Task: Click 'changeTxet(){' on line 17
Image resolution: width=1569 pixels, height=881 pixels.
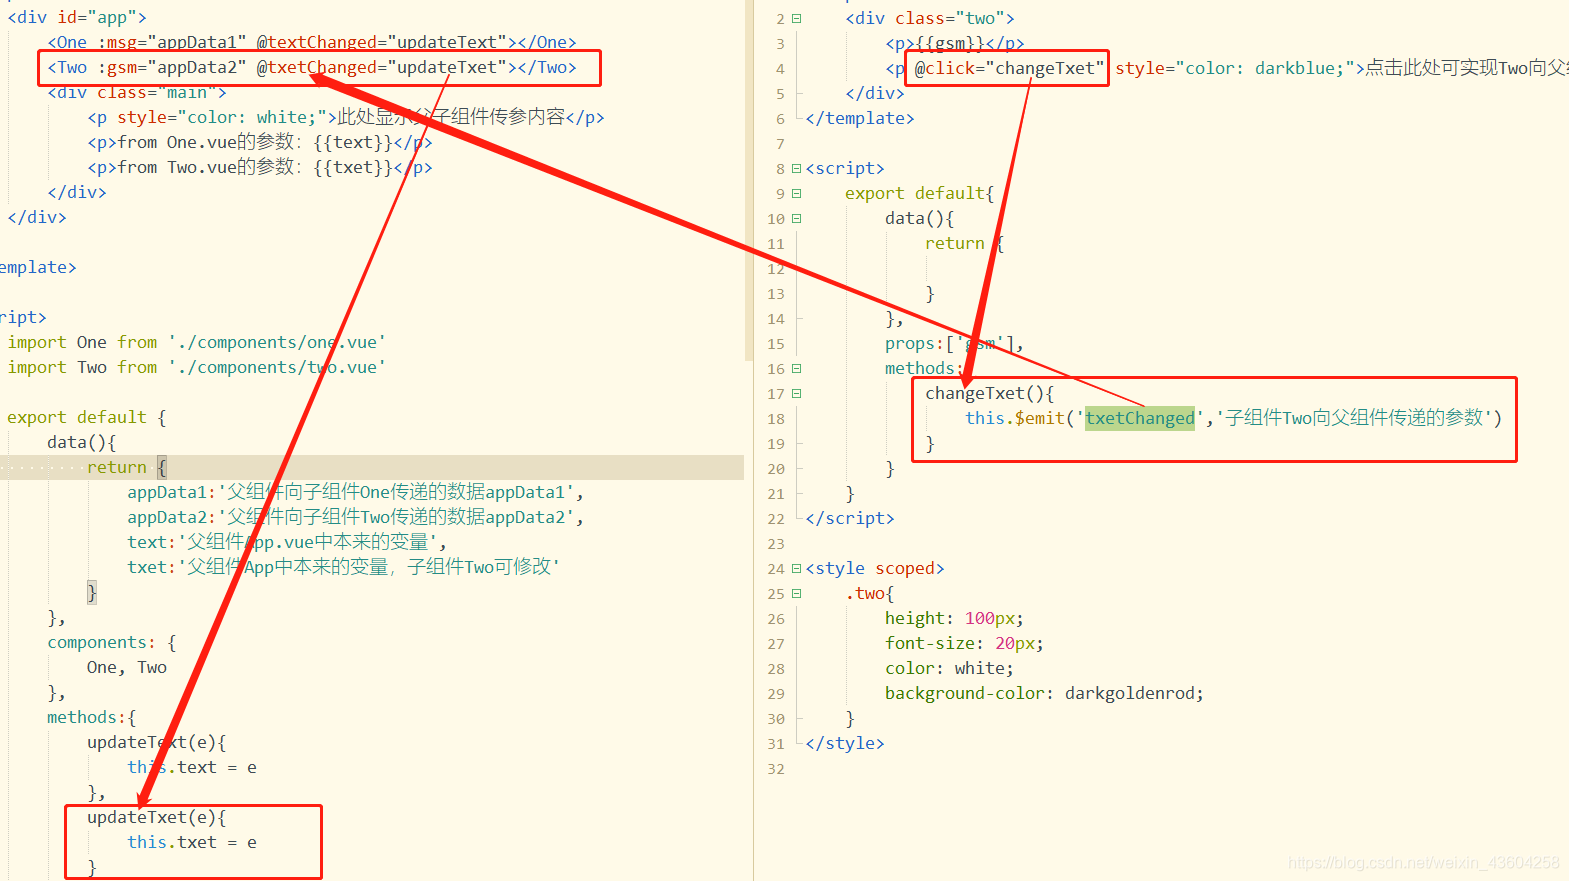Action: coord(990,393)
